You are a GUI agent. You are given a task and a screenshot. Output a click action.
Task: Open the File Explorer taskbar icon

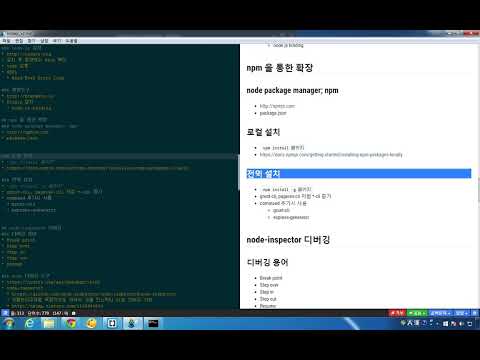49,323
